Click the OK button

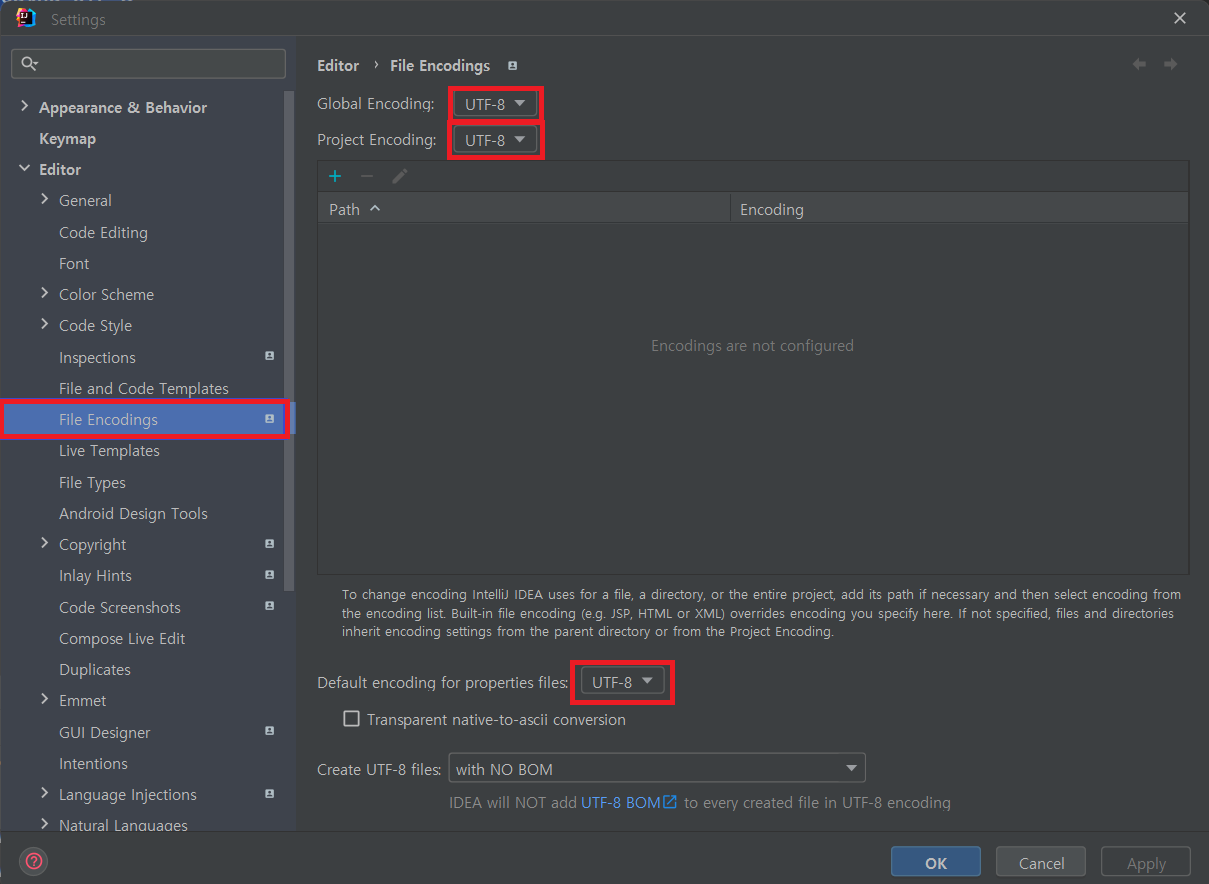(936, 863)
